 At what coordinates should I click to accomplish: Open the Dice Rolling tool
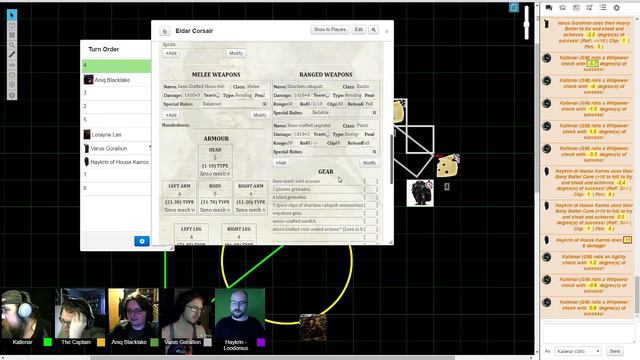12,84
